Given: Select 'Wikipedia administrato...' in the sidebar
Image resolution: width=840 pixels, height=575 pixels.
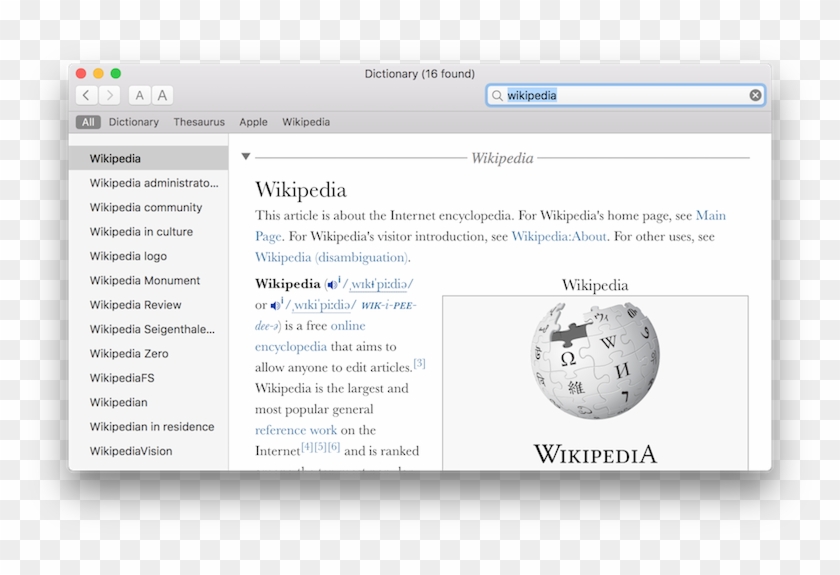Looking at the screenshot, I should 148,183.
